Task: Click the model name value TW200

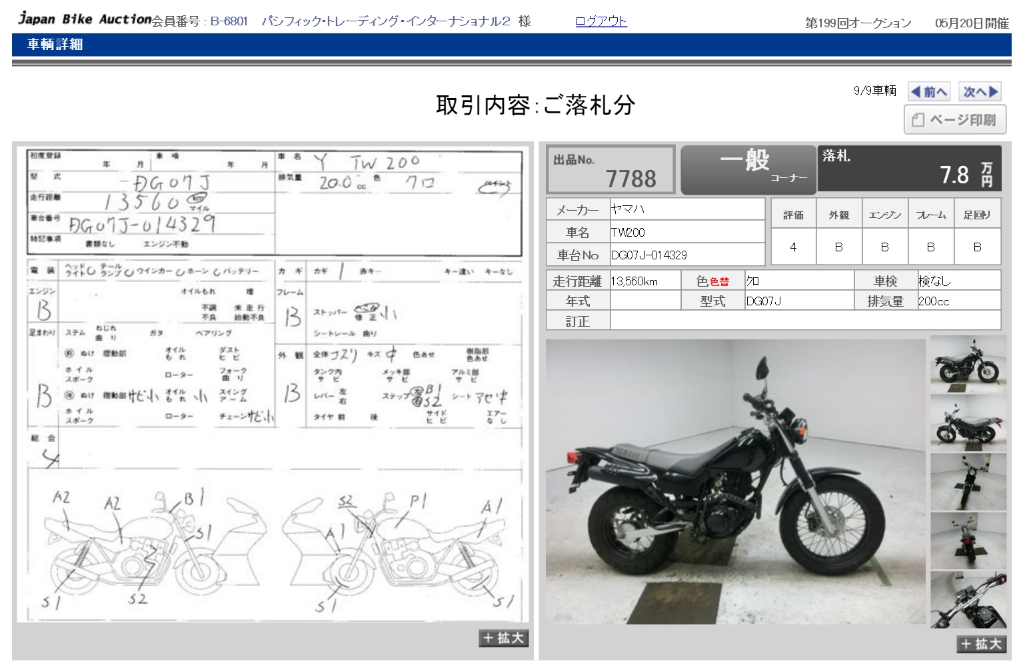Action: pos(628,232)
